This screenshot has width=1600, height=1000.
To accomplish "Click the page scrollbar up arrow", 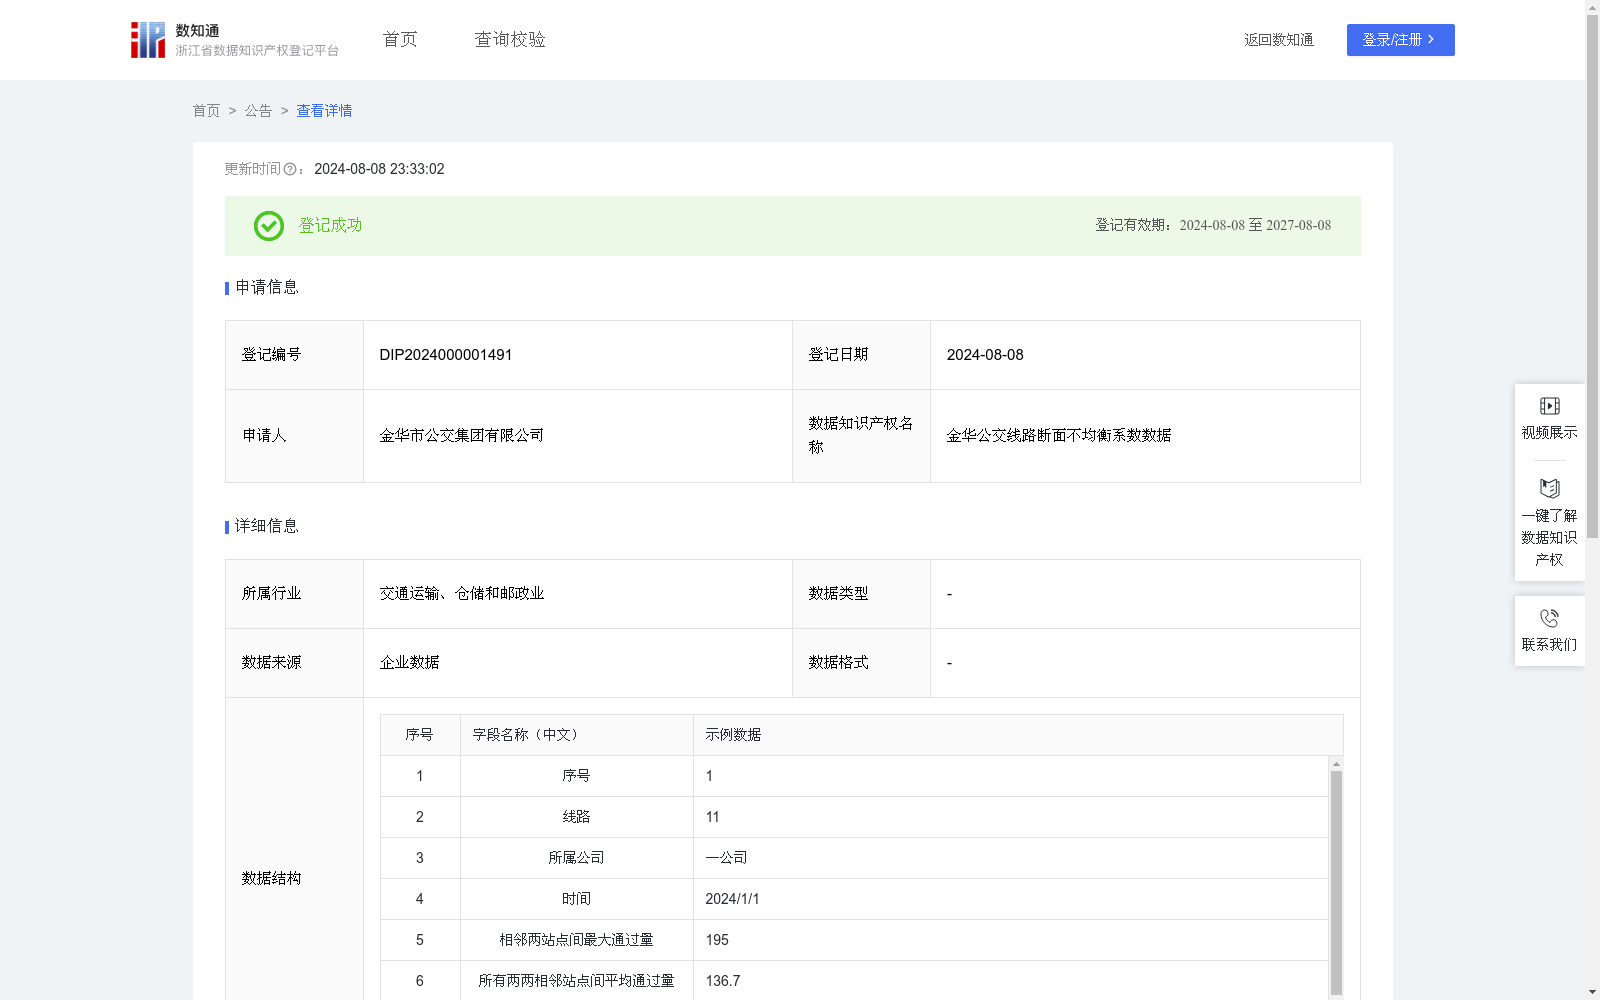I will tap(1592, 7).
